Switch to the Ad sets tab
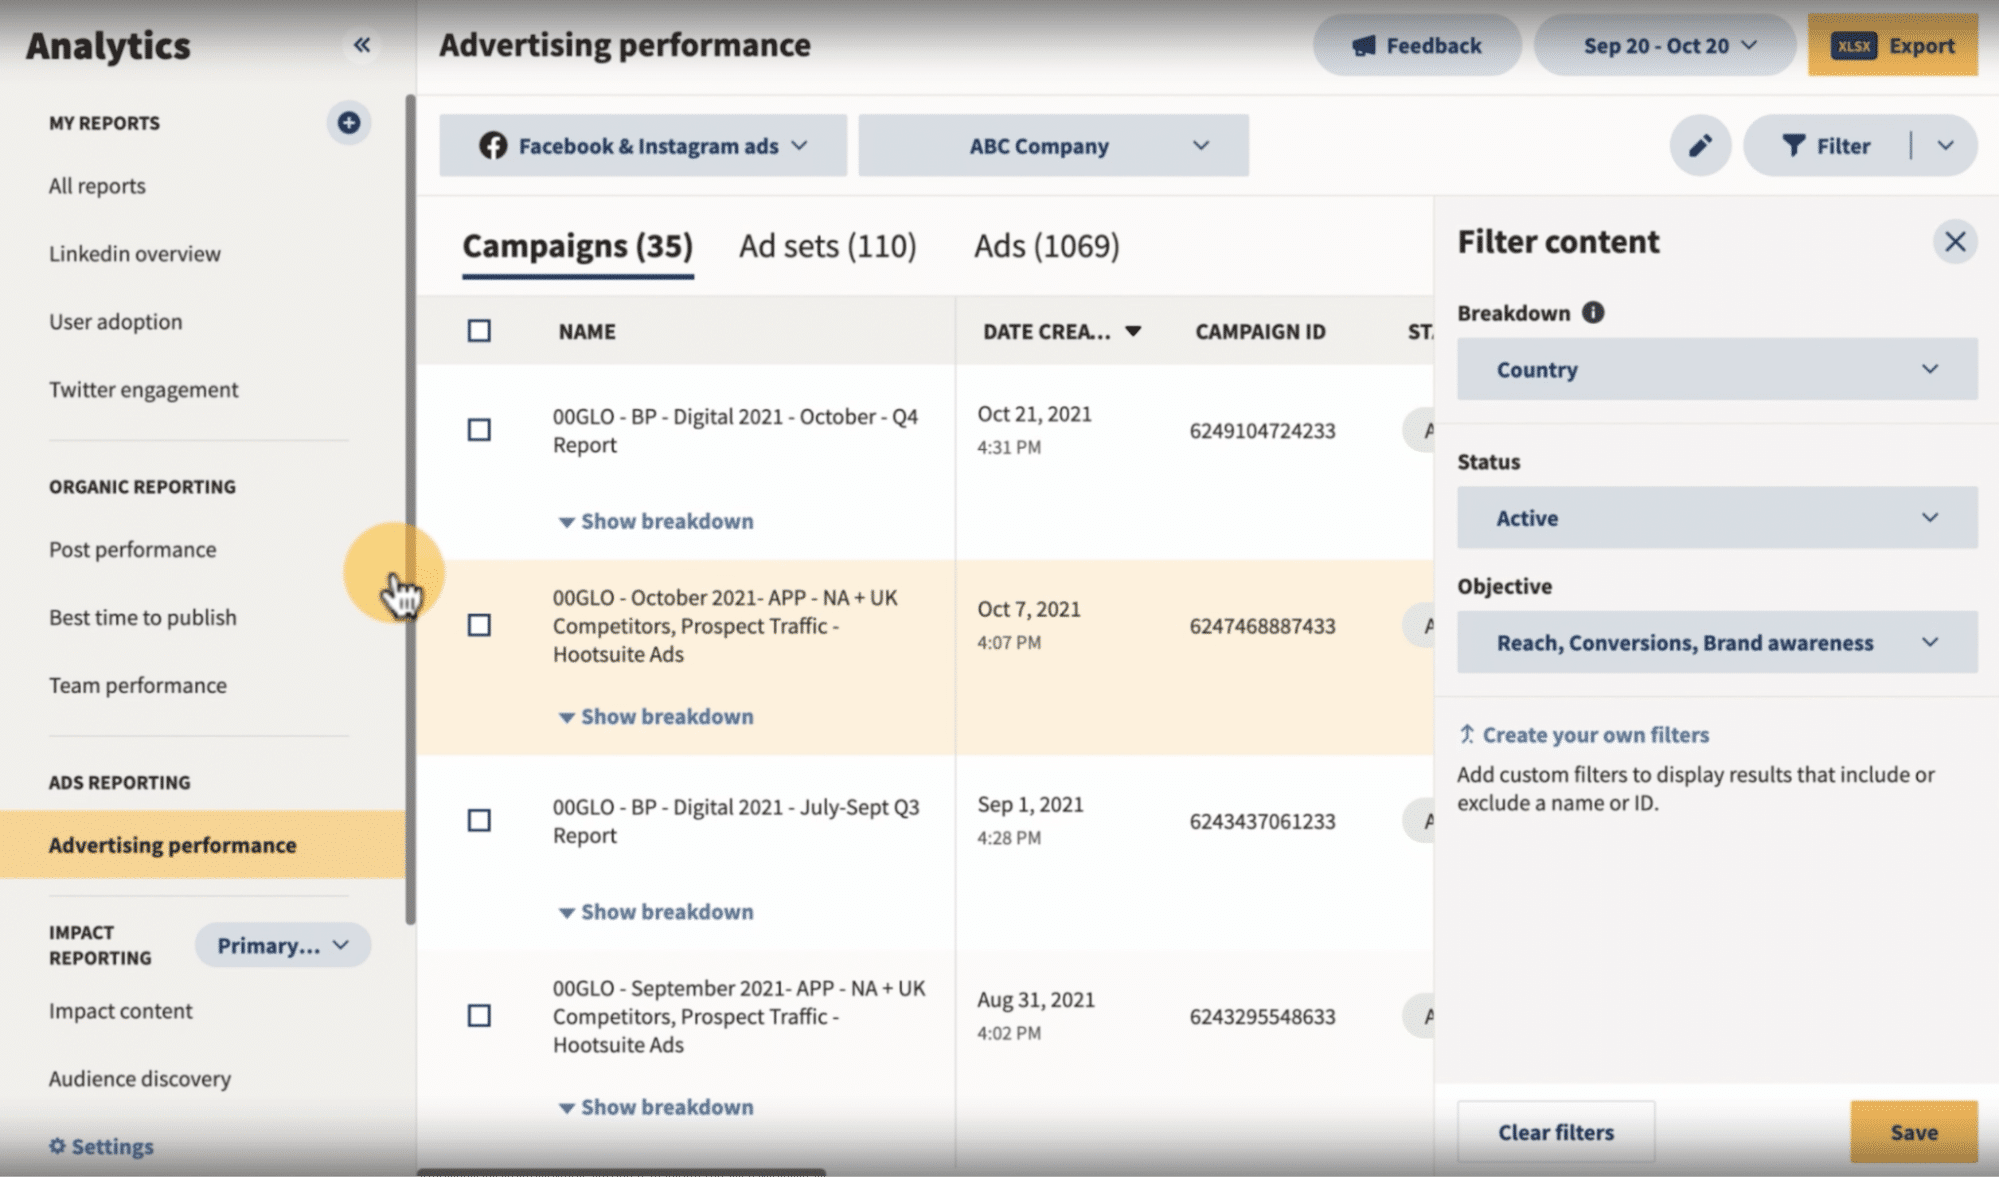 coord(827,246)
